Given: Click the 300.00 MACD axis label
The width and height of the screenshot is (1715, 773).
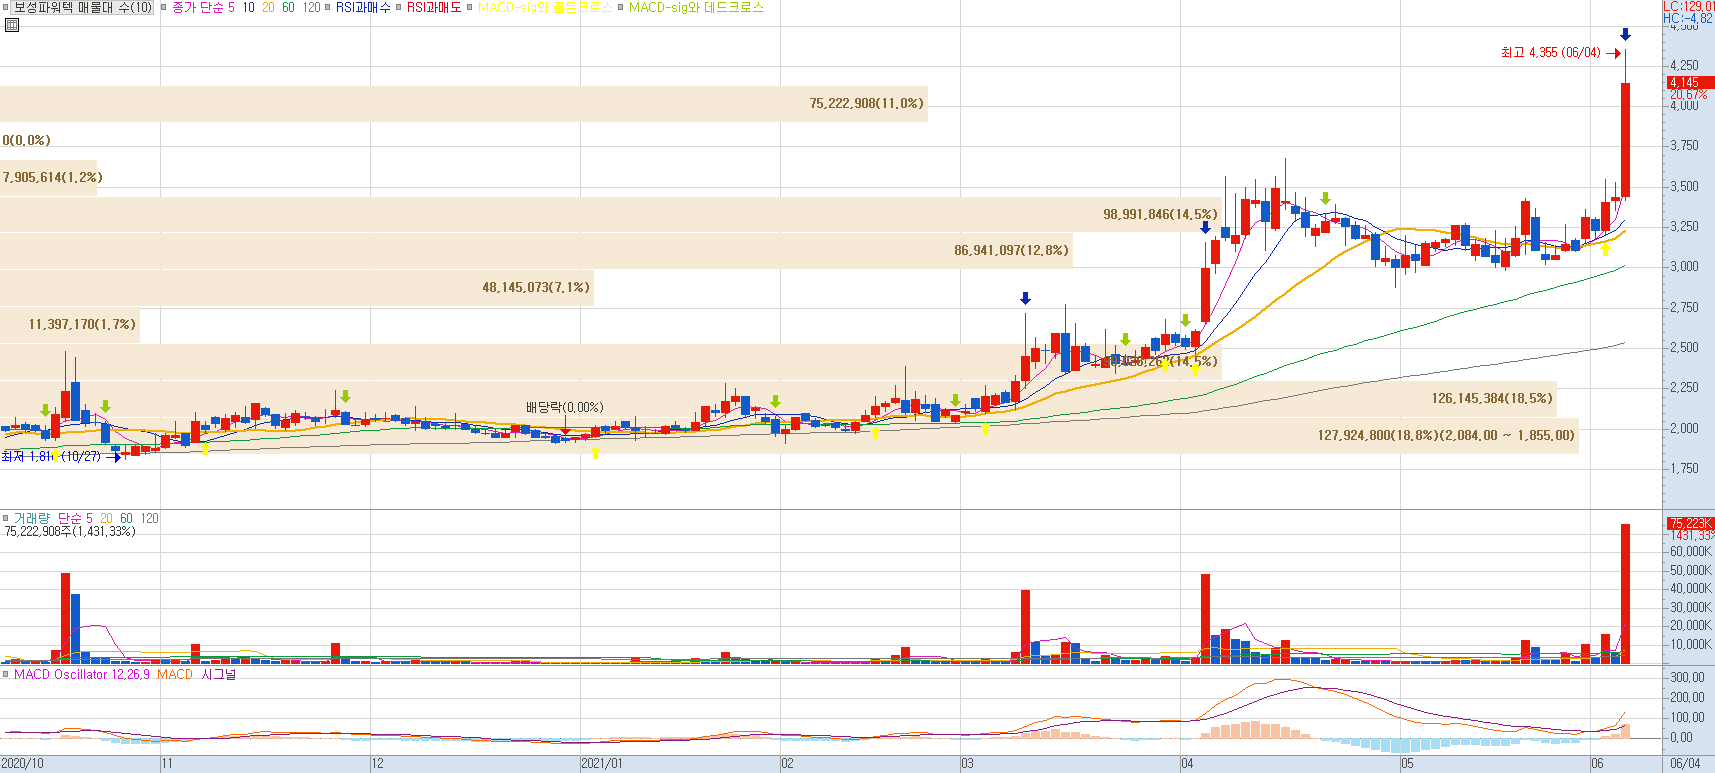Looking at the screenshot, I should click(x=1687, y=678).
